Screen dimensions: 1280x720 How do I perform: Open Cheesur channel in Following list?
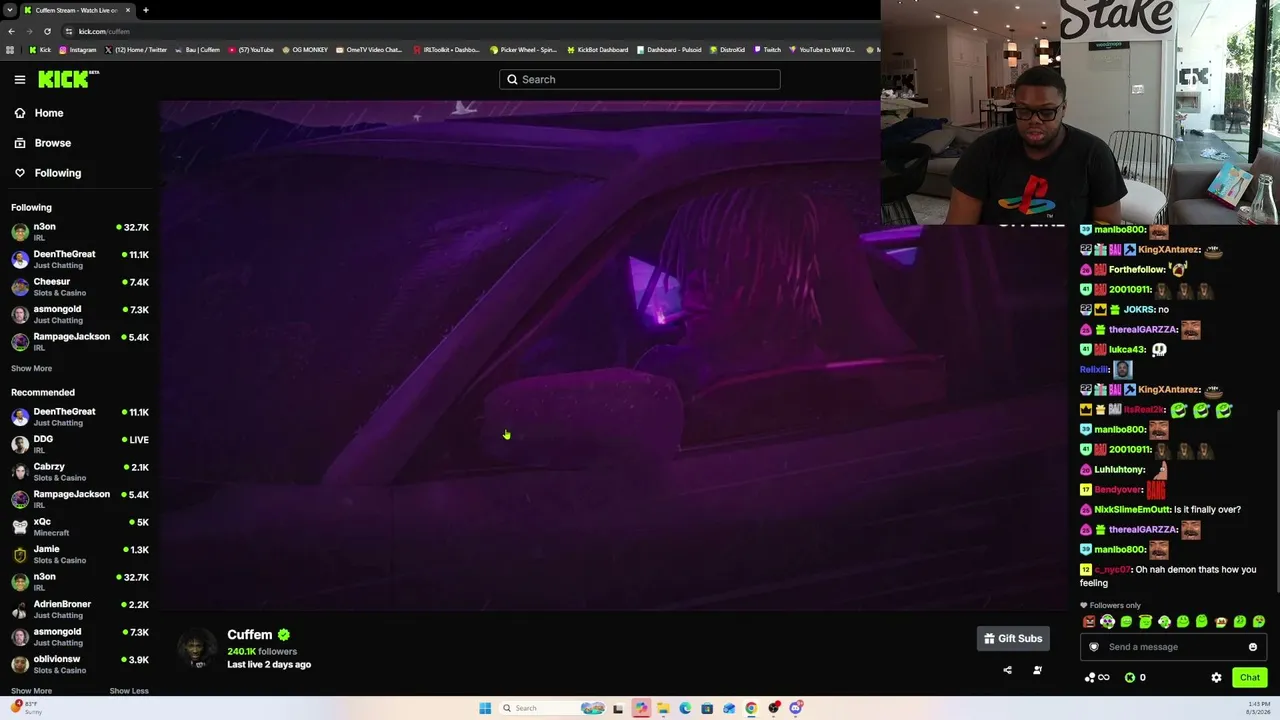tap(80, 286)
